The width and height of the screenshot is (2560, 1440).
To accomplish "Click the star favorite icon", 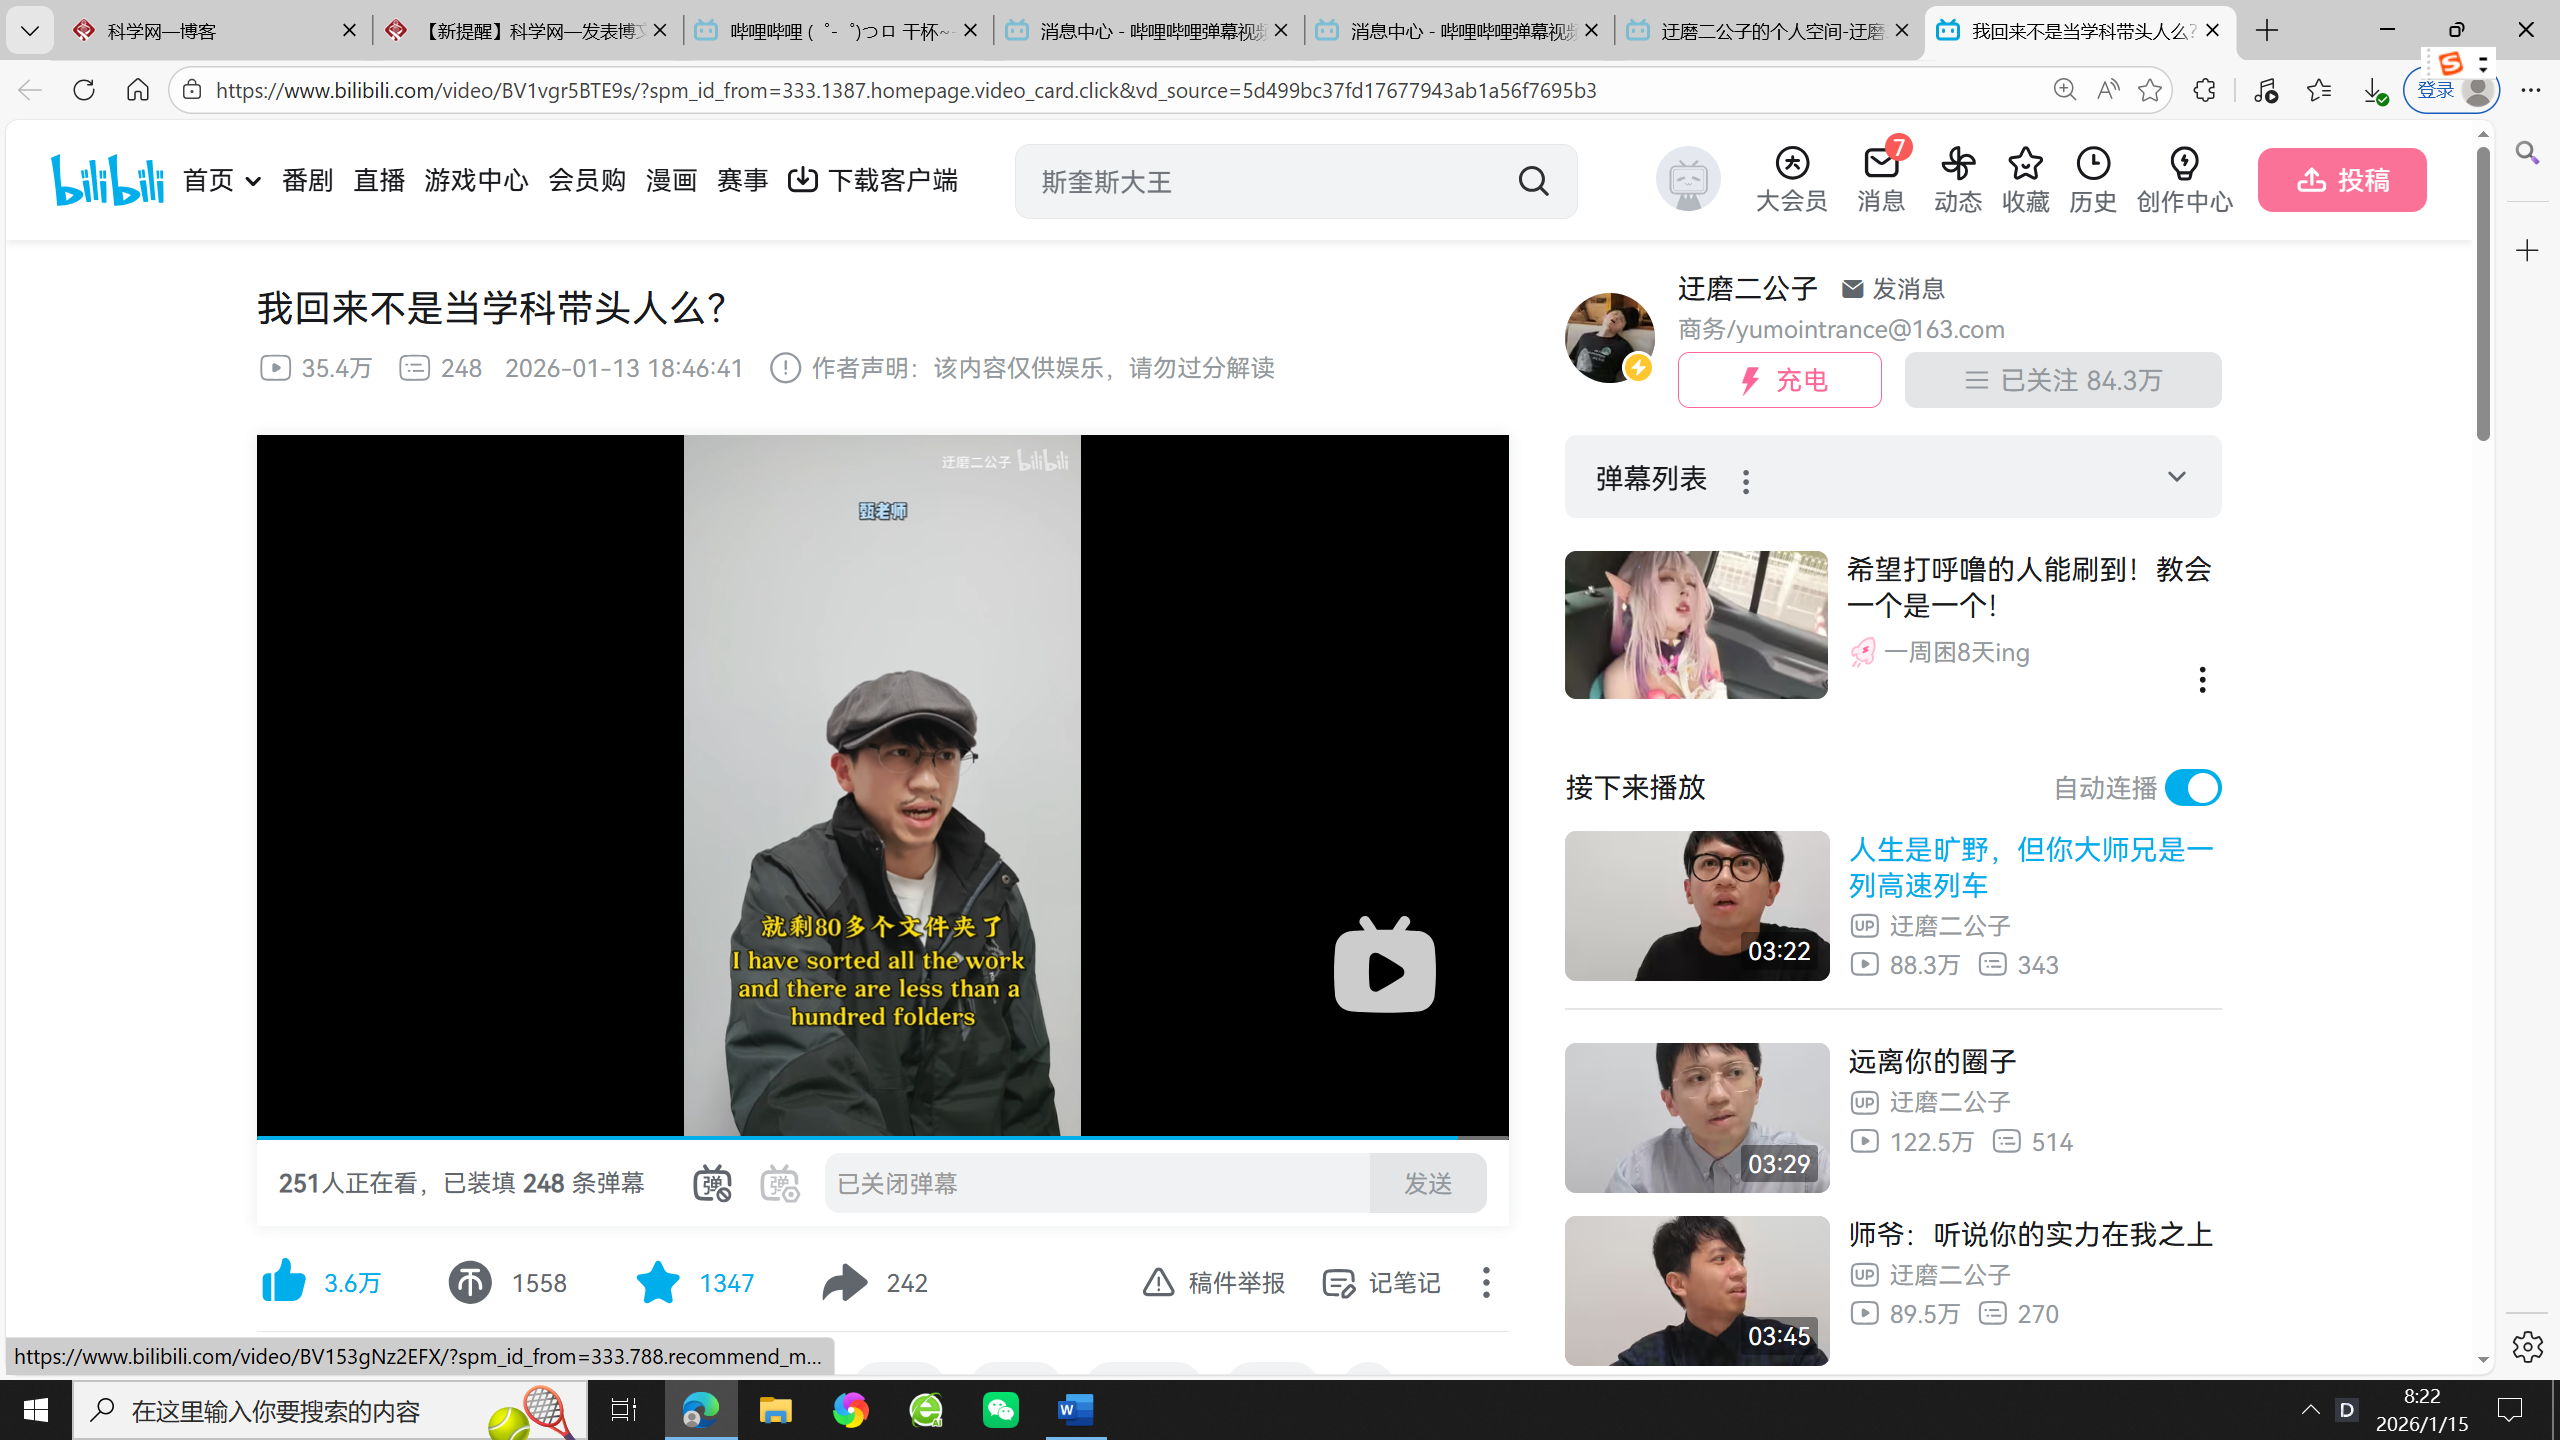I will (x=658, y=1282).
